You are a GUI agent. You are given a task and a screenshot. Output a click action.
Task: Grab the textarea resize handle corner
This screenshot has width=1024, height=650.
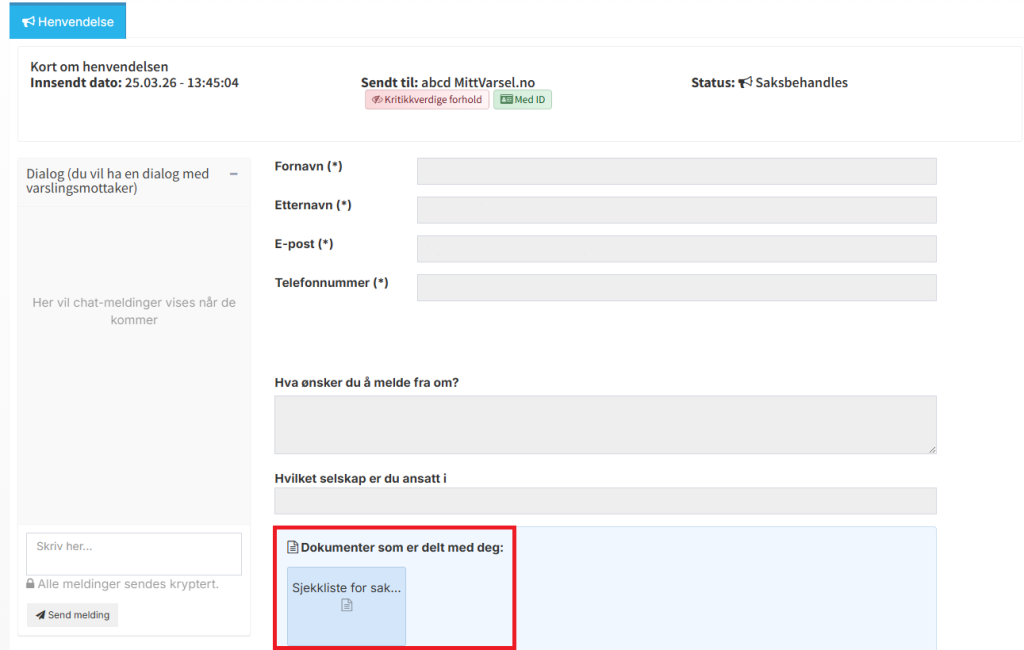(x=932, y=449)
